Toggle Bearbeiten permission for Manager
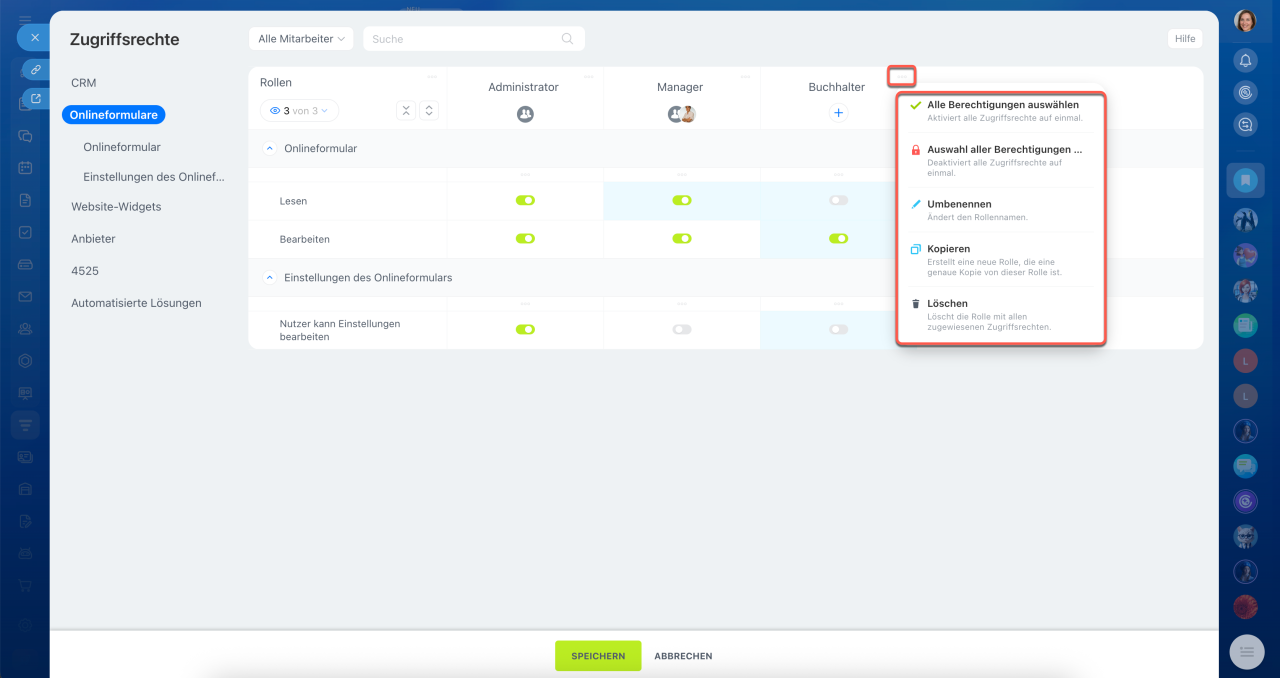This screenshot has height=678, width=1280. point(682,239)
